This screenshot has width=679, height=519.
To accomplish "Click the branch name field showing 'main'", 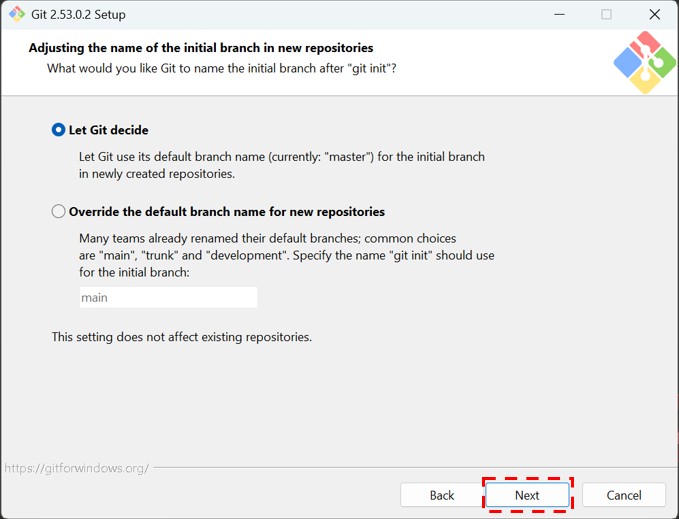I will [168, 297].
